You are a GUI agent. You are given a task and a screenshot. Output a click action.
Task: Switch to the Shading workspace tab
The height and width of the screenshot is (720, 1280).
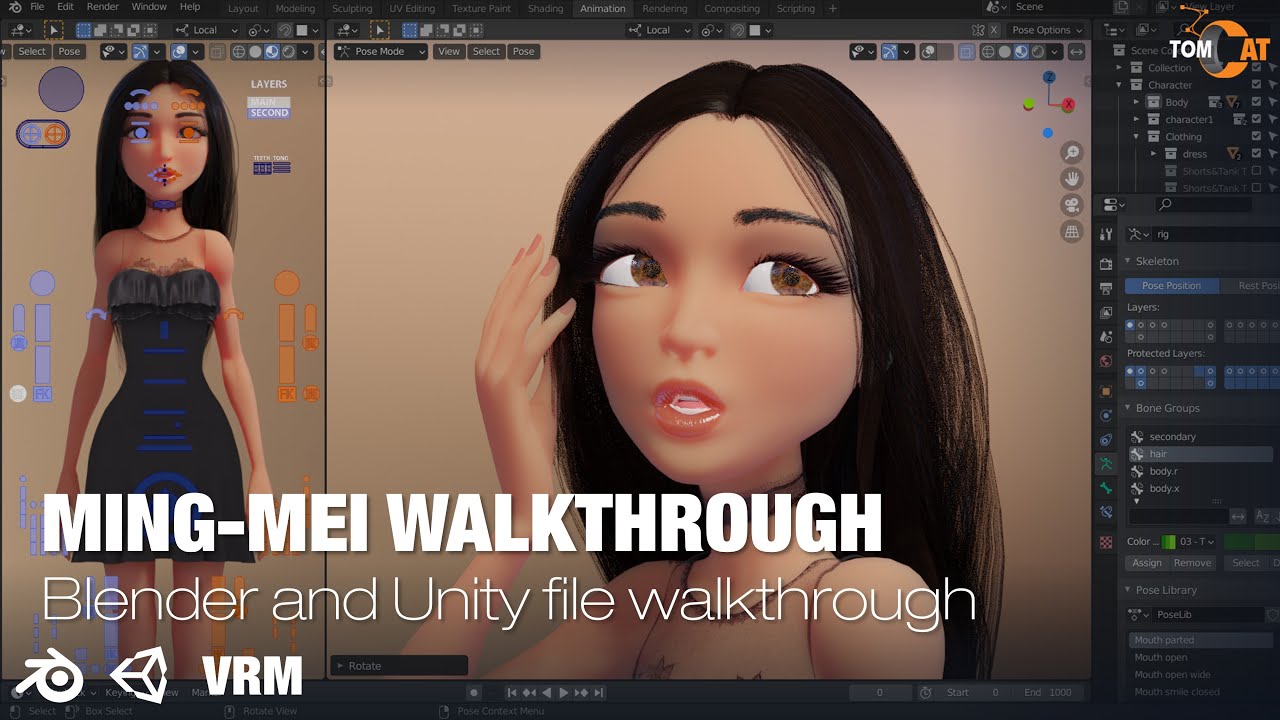[545, 9]
